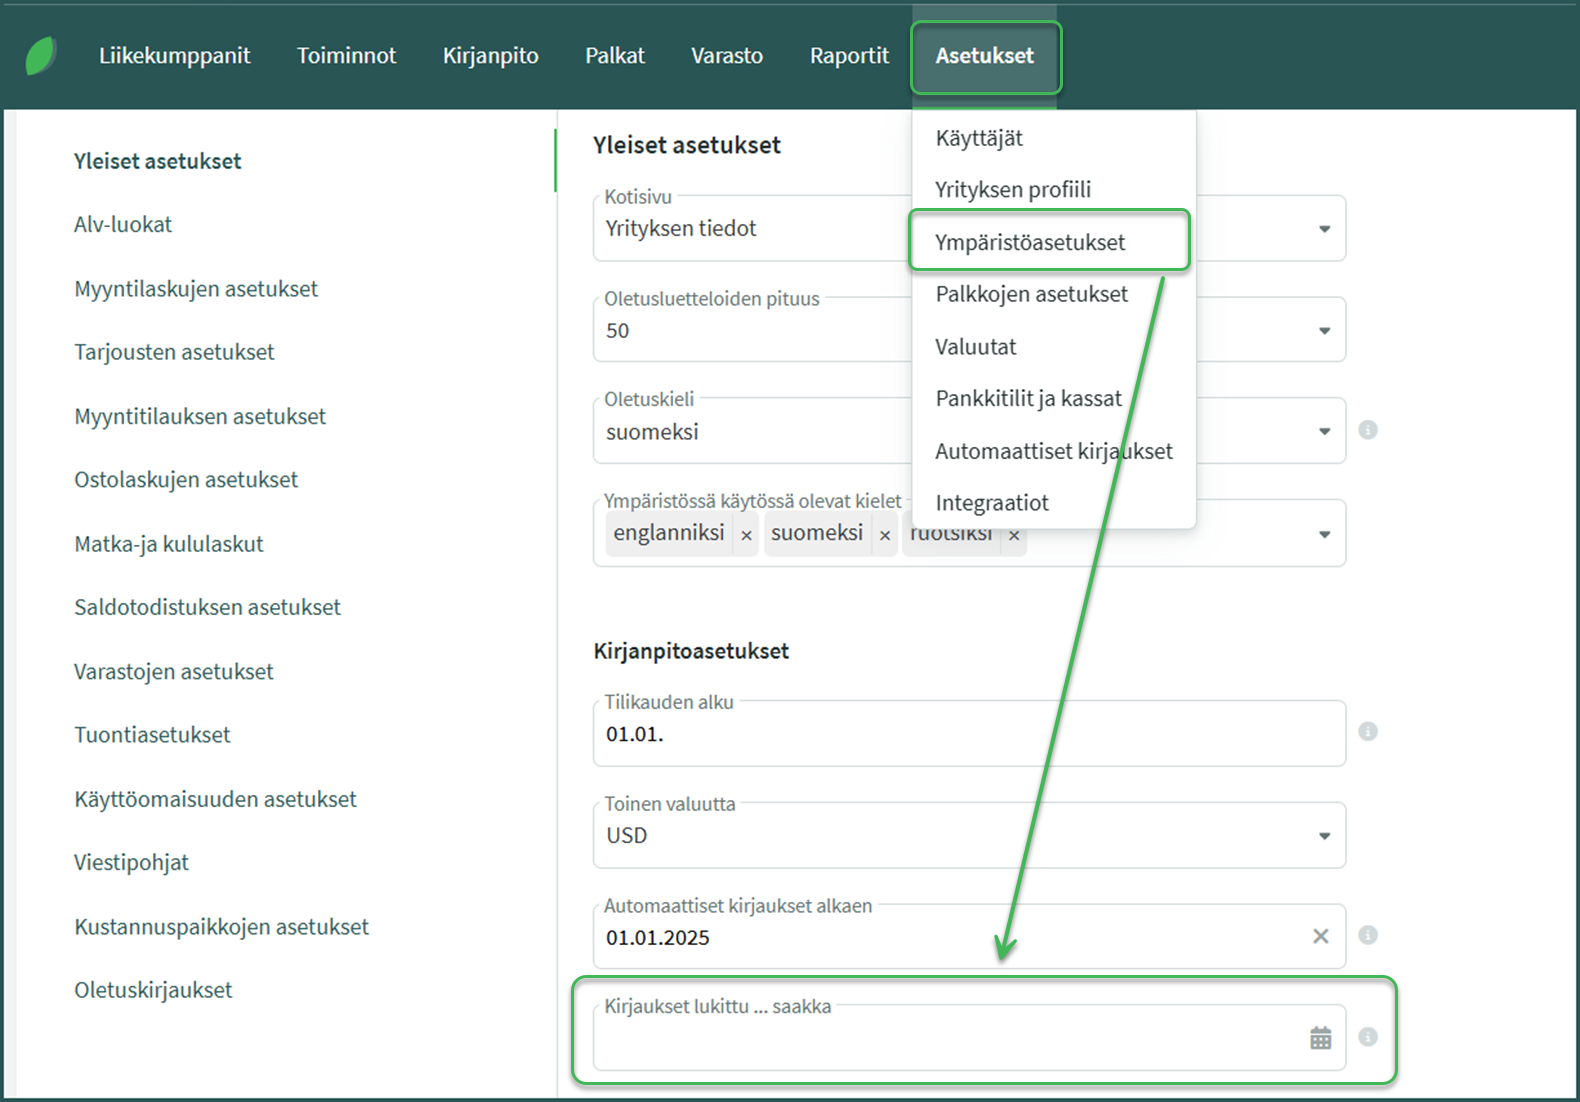Open the Oletusluetteloiden pituus dropdown
The image size is (1580, 1102).
click(x=1324, y=331)
